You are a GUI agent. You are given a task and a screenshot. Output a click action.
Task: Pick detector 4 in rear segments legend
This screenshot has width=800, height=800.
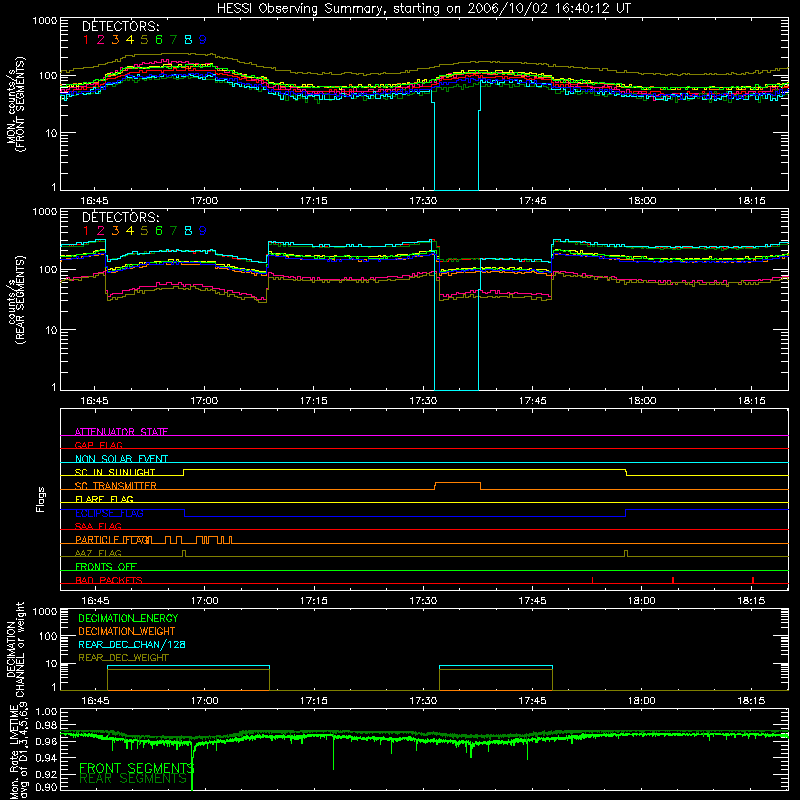[130, 231]
